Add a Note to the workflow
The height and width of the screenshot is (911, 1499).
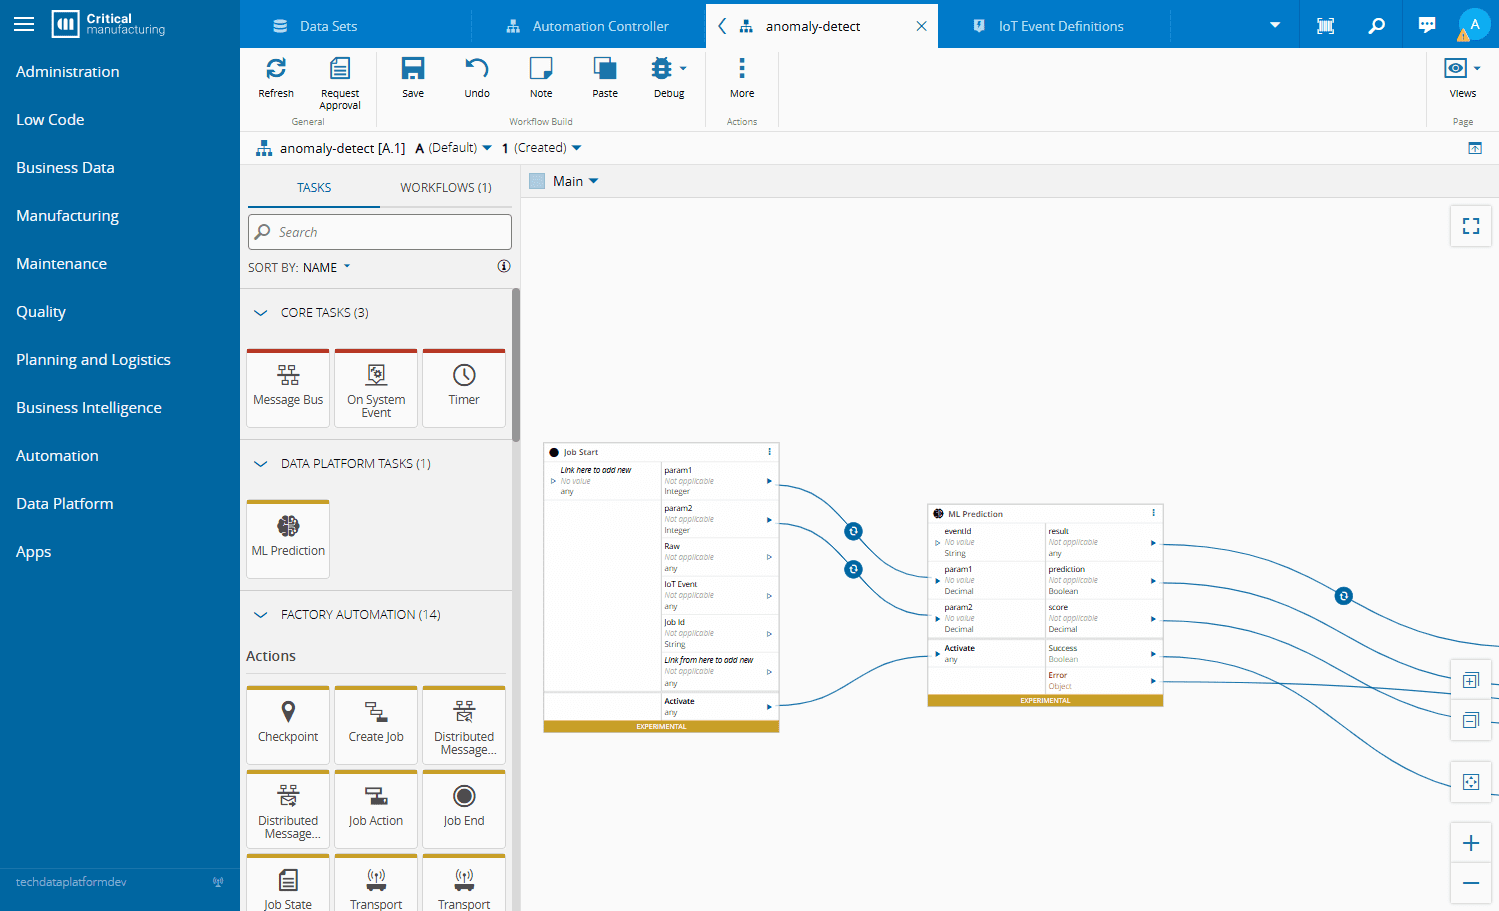tap(540, 77)
